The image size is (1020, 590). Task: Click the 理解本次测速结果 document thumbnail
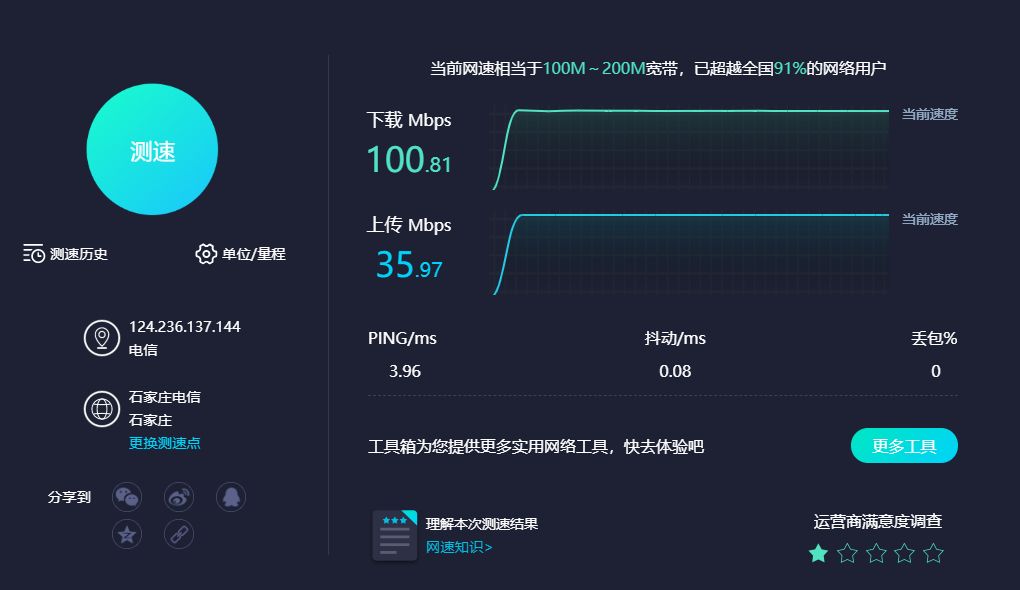tap(394, 535)
